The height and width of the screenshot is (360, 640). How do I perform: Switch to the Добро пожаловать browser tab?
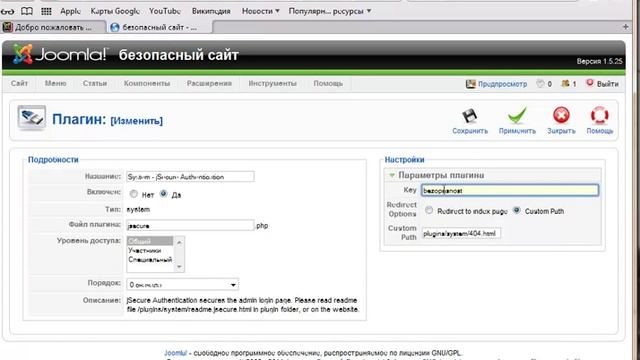(53, 27)
